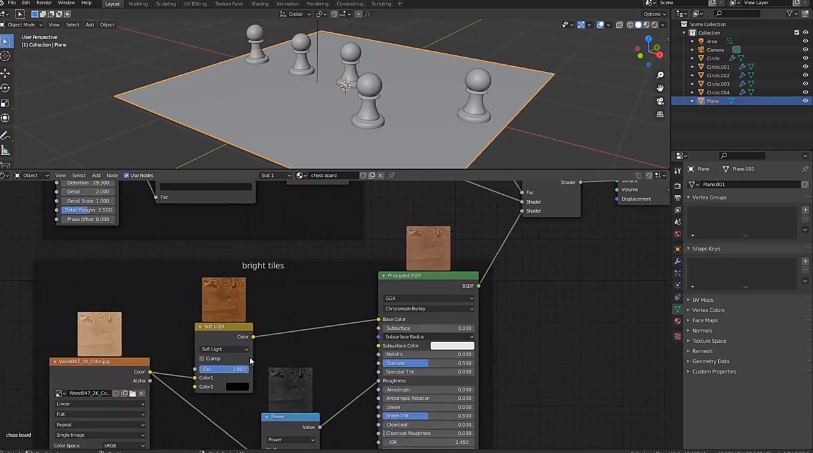Screen dimensions: 813x453
Task: Open the Object Mode dropdown
Action: click(x=23, y=24)
